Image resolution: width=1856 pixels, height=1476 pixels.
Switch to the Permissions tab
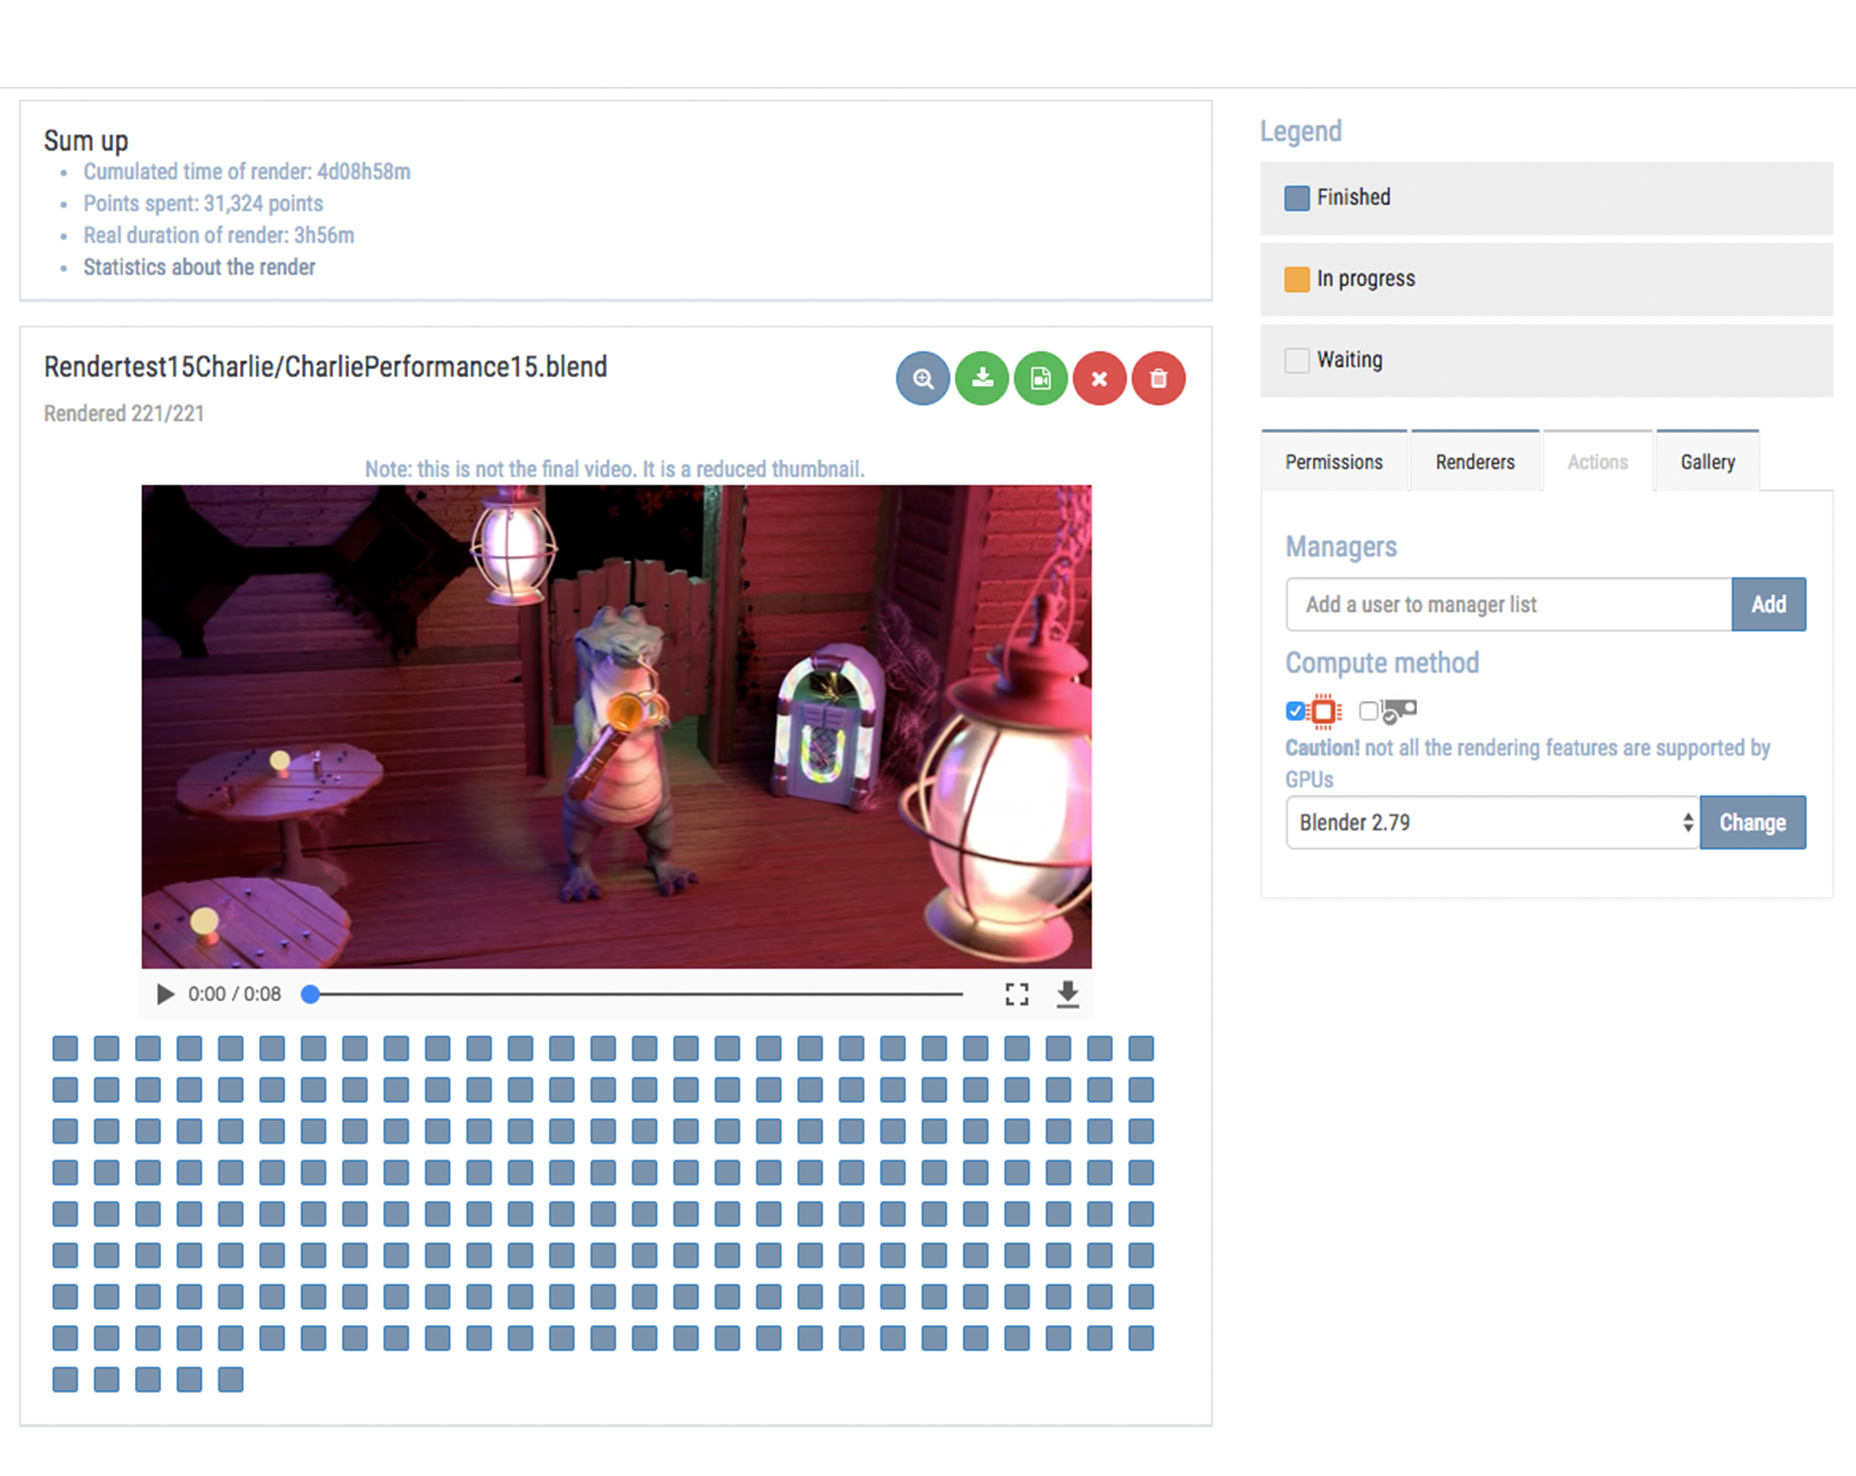[1334, 462]
